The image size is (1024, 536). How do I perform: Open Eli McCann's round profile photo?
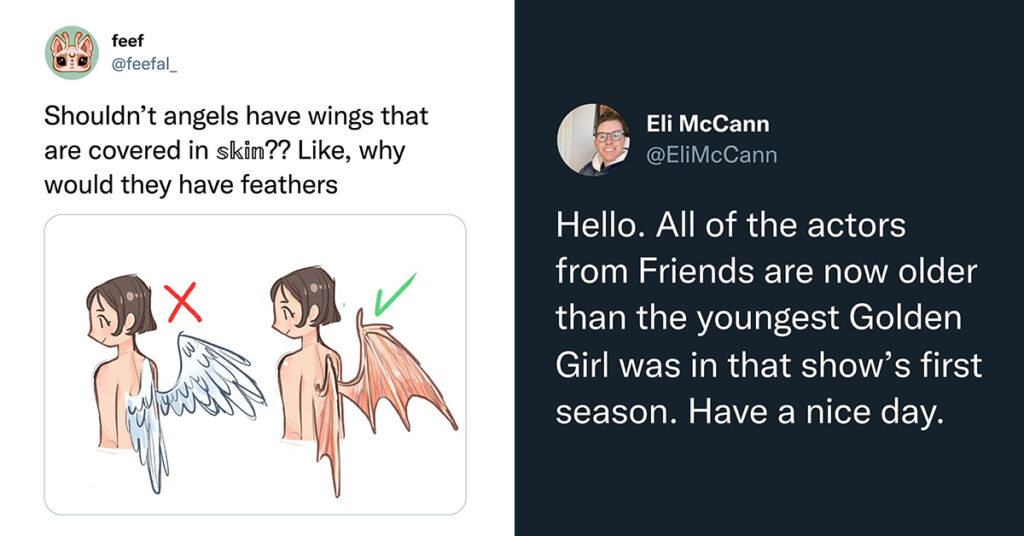click(x=593, y=140)
